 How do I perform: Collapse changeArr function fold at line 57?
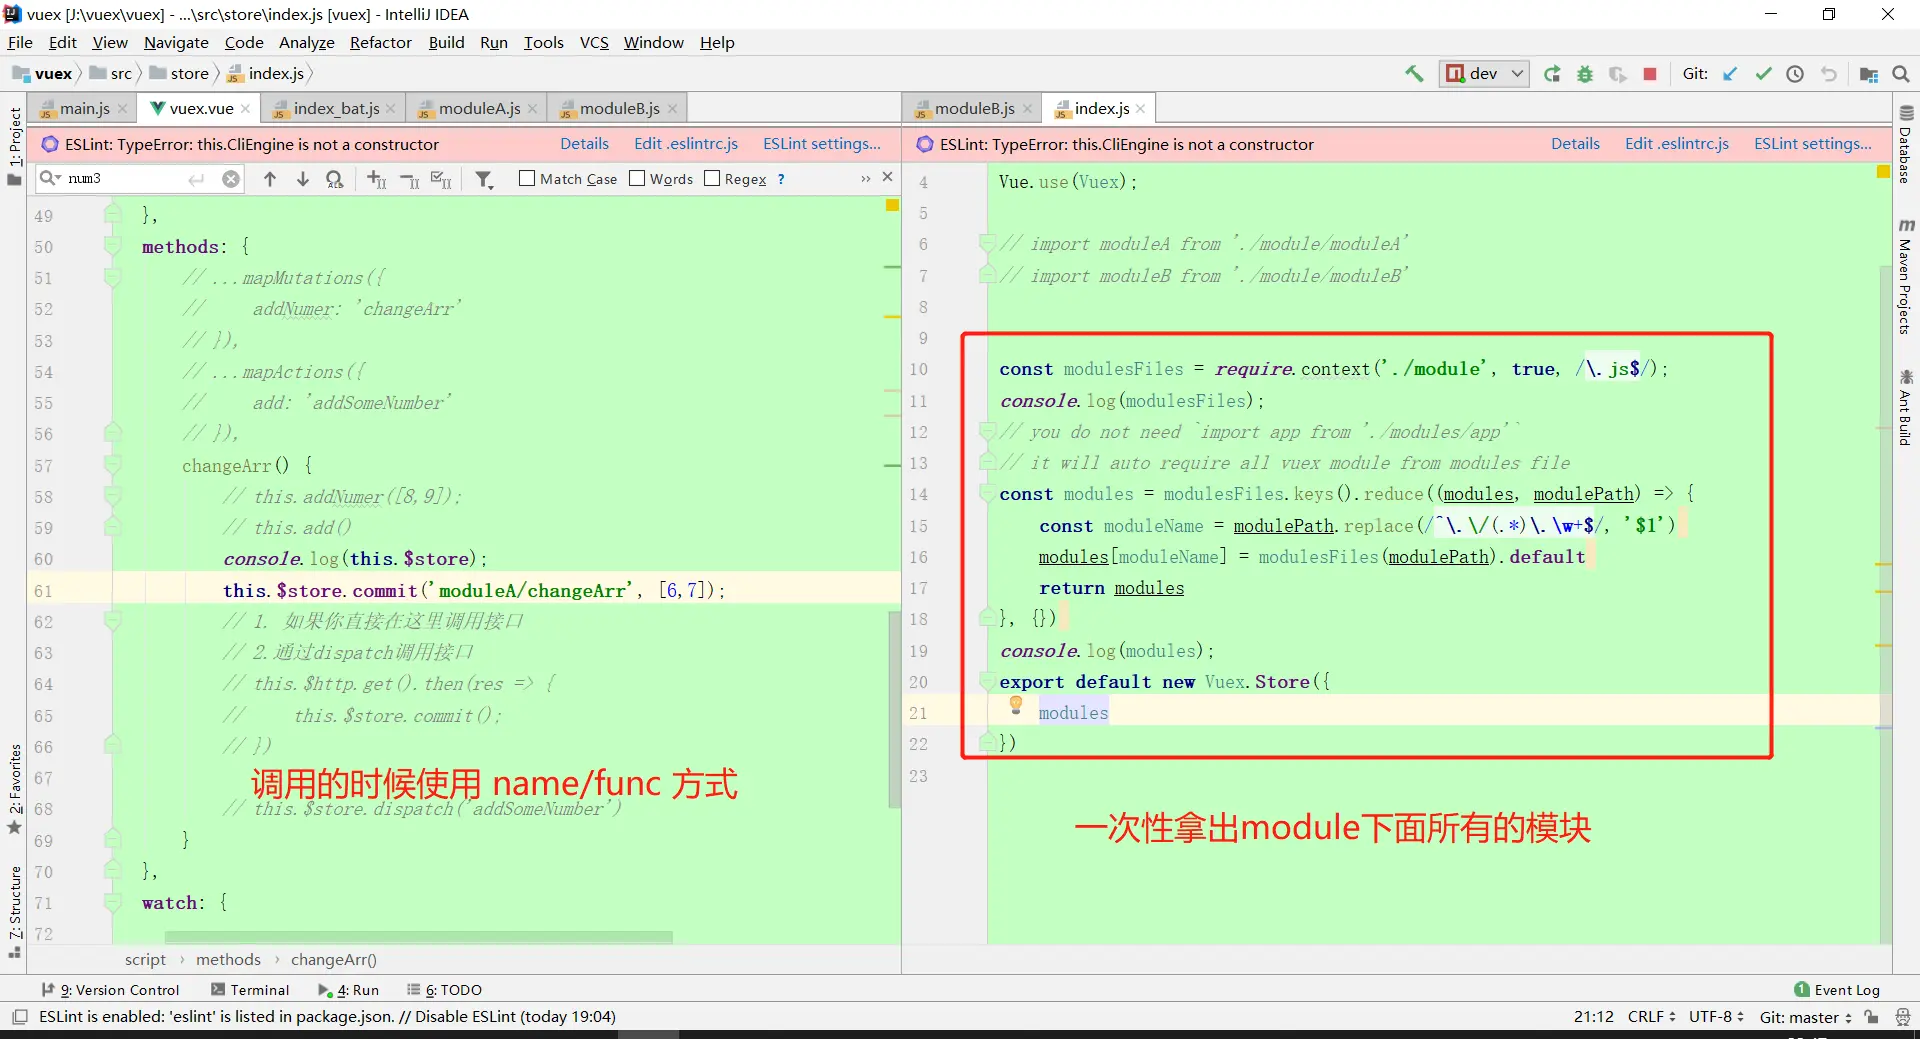[113, 466]
